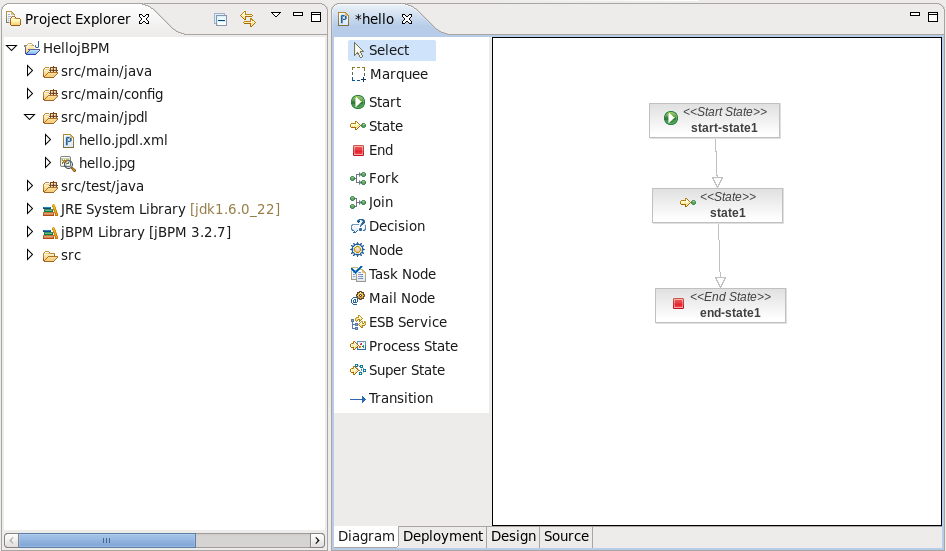Expand the plain src folder
The height and width of the screenshot is (551, 946).
tap(30, 254)
